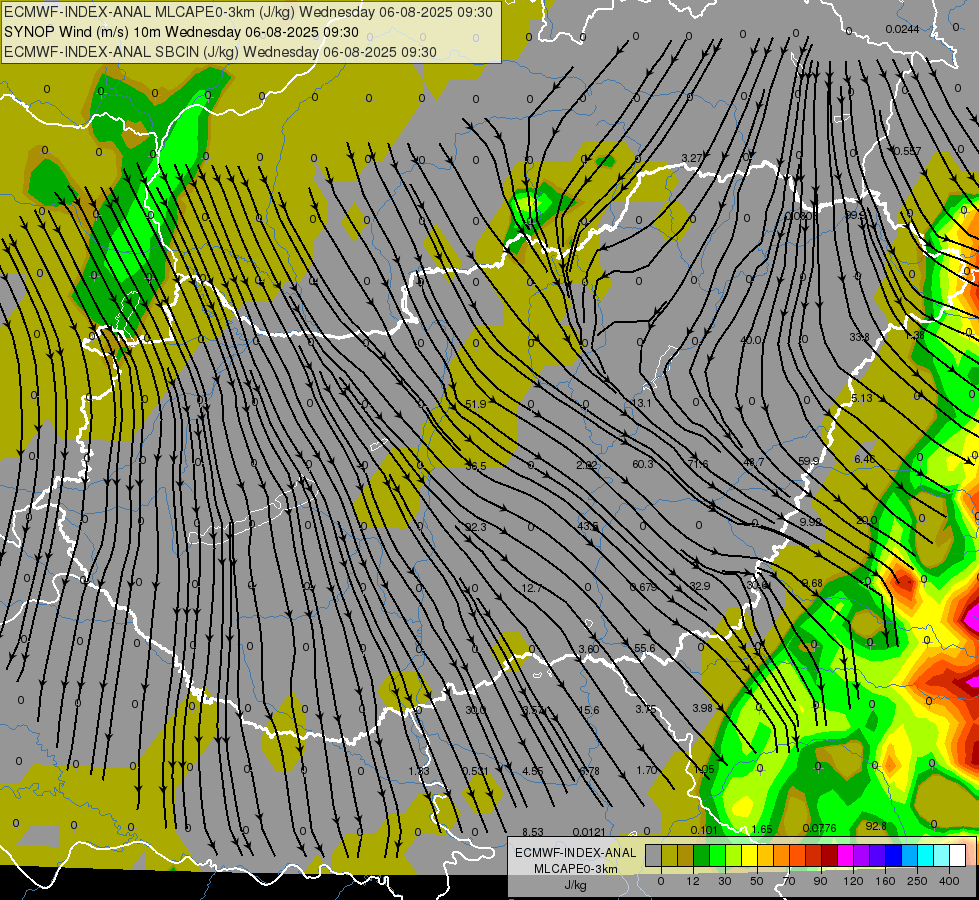Viewport: 979px width, 900px height.
Task: Click the map value 9.92
Action: click(810, 522)
